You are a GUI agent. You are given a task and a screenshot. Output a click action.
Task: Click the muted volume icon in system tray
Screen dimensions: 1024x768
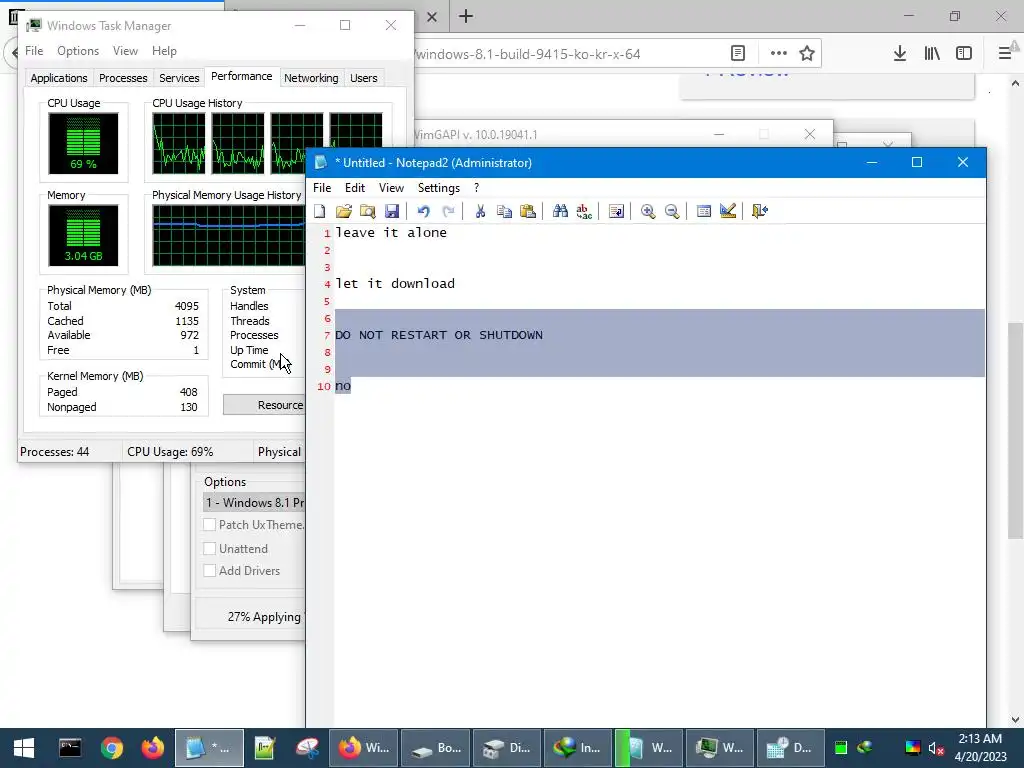pos(936,748)
